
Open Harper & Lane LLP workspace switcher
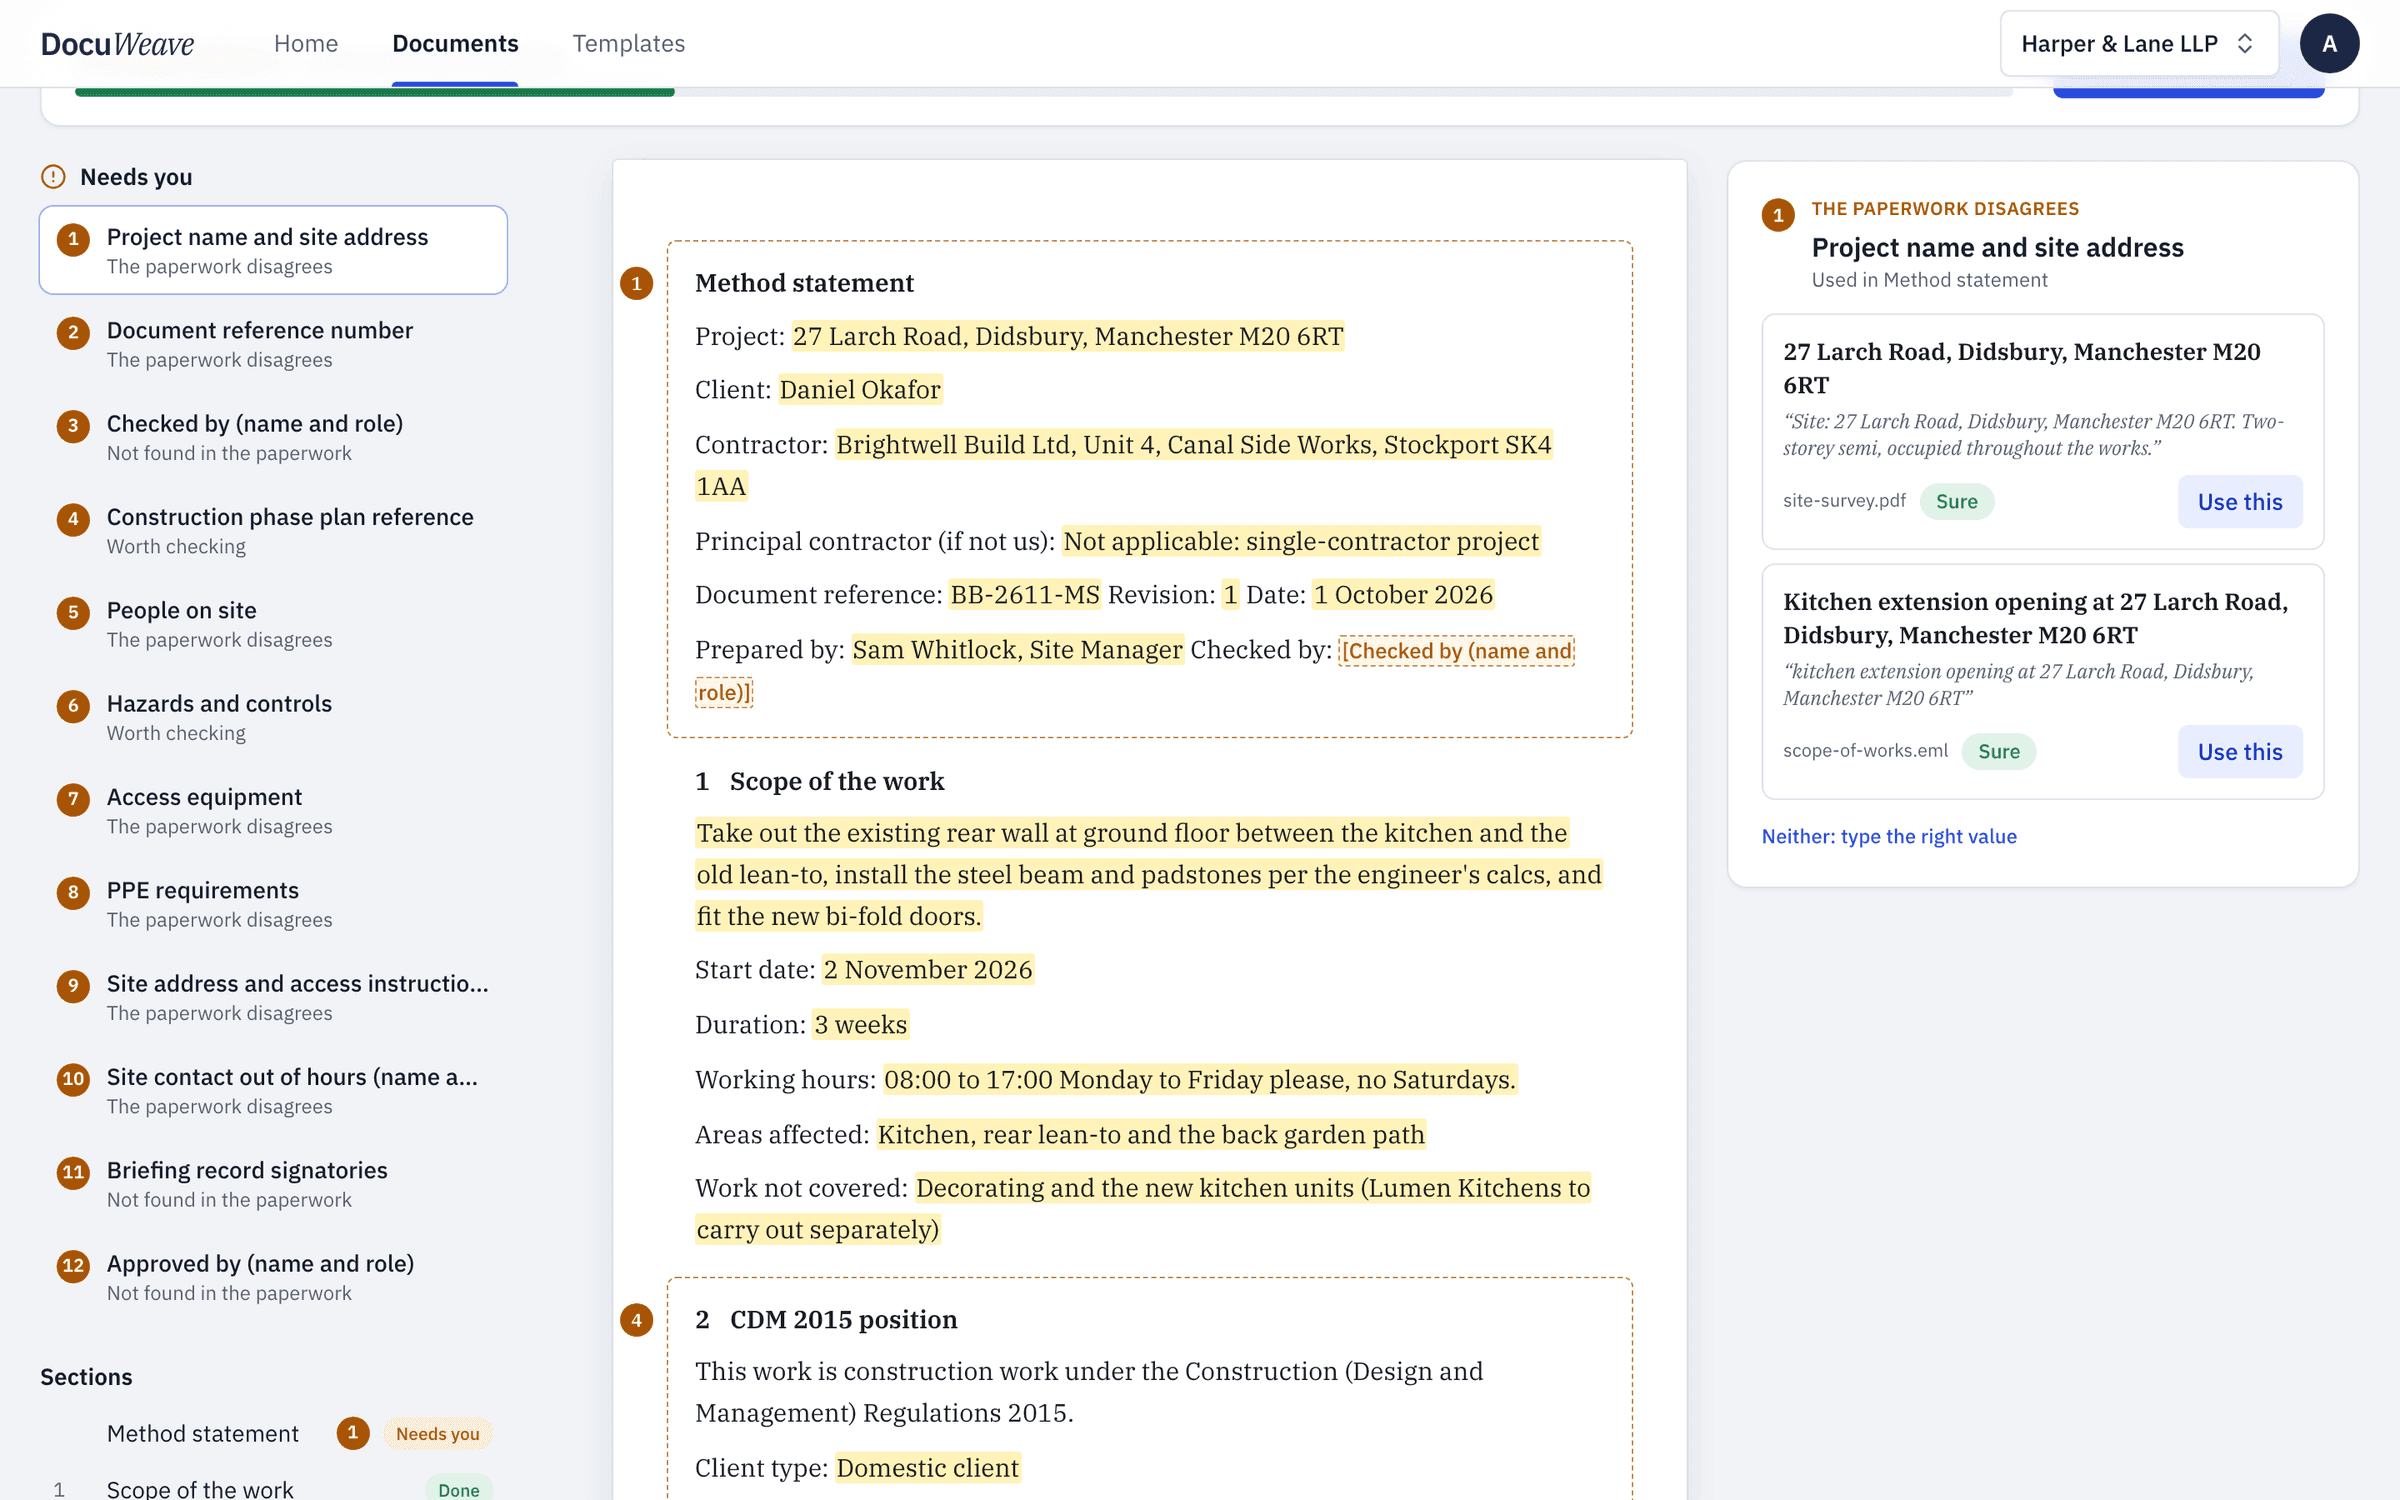pyautogui.click(x=2139, y=44)
